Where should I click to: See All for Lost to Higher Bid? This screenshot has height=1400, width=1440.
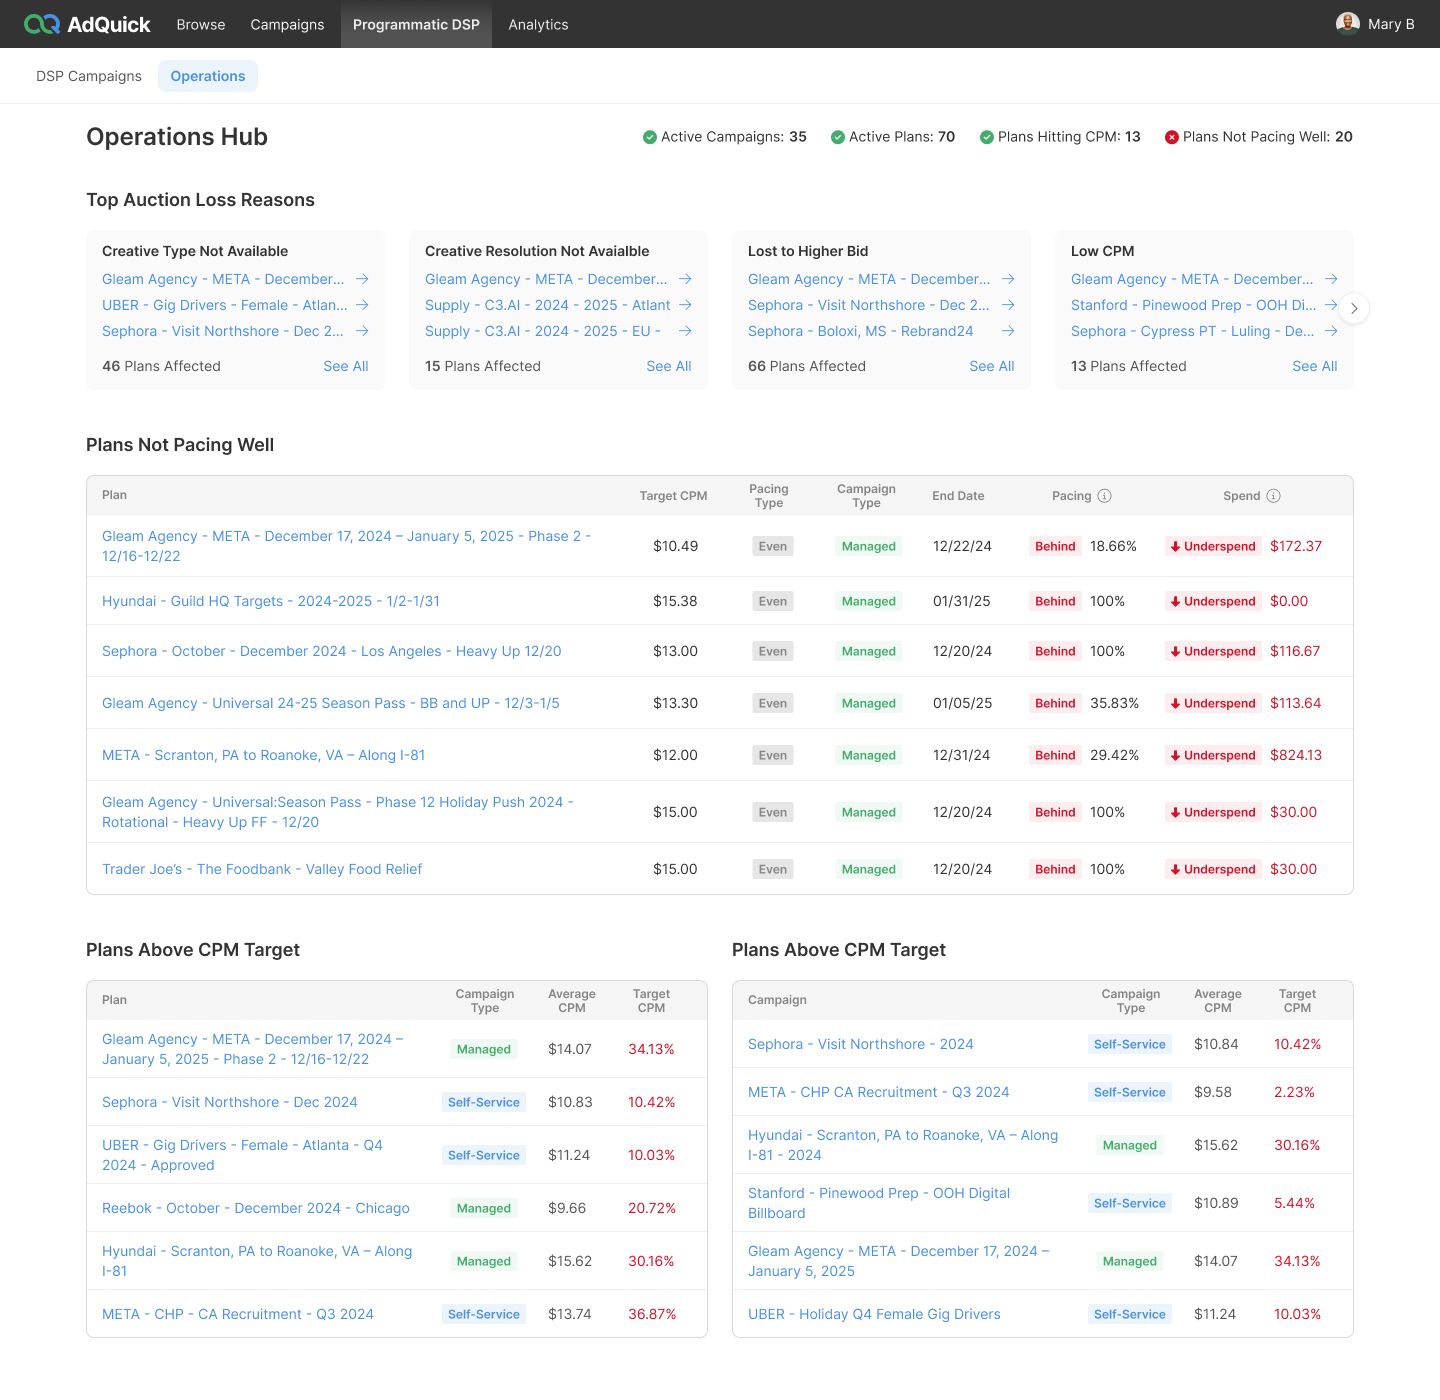point(992,366)
